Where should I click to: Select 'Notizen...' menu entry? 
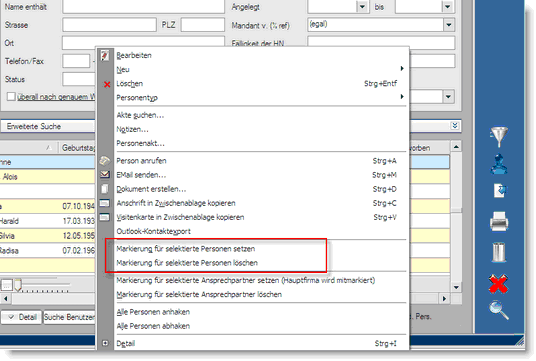coord(261,129)
